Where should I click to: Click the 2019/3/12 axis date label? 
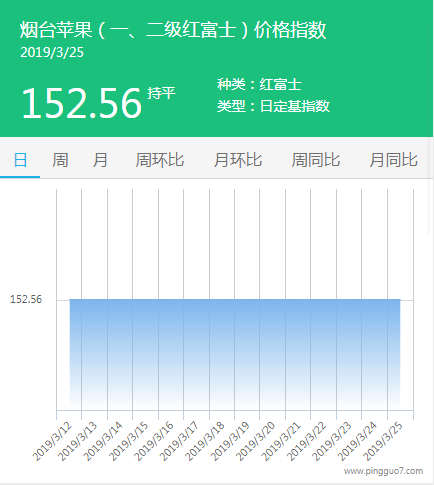(x=52, y=442)
